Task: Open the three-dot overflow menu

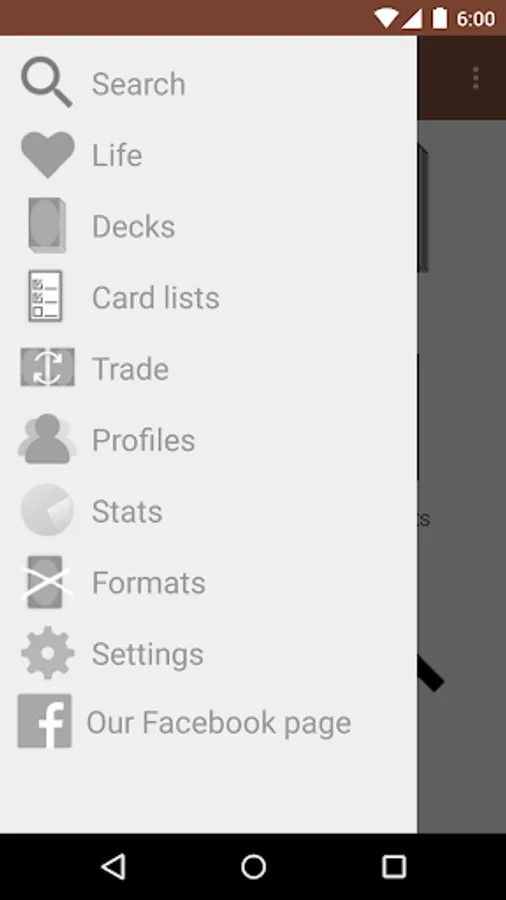Action: tap(476, 78)
